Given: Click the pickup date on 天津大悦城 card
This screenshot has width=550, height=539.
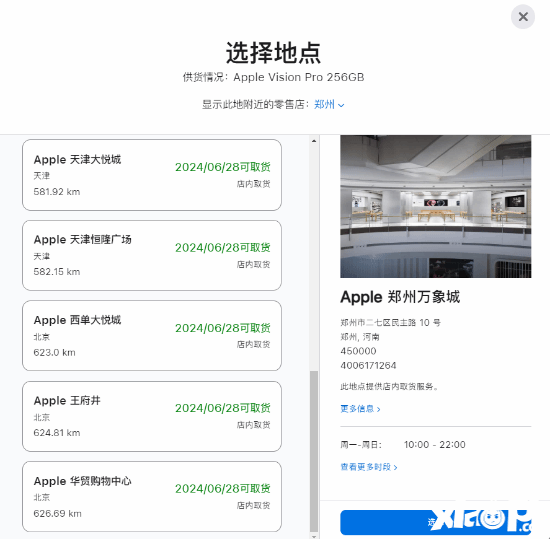Looking at the screenshot, I should click(x=223, y=167).
